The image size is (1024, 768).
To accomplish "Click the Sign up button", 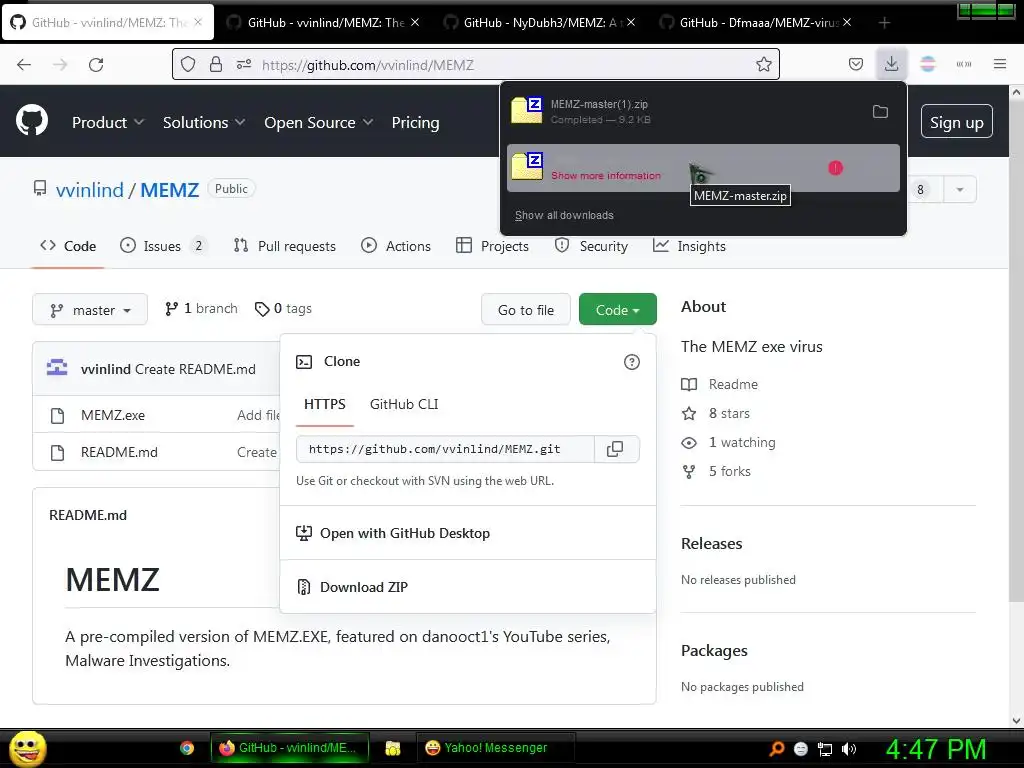I will [957, 122].
